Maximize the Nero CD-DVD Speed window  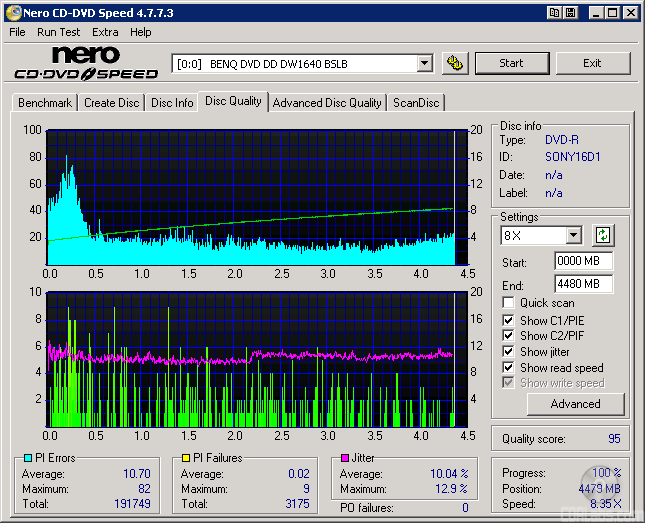pyautogui.click(x=612, y=13)
